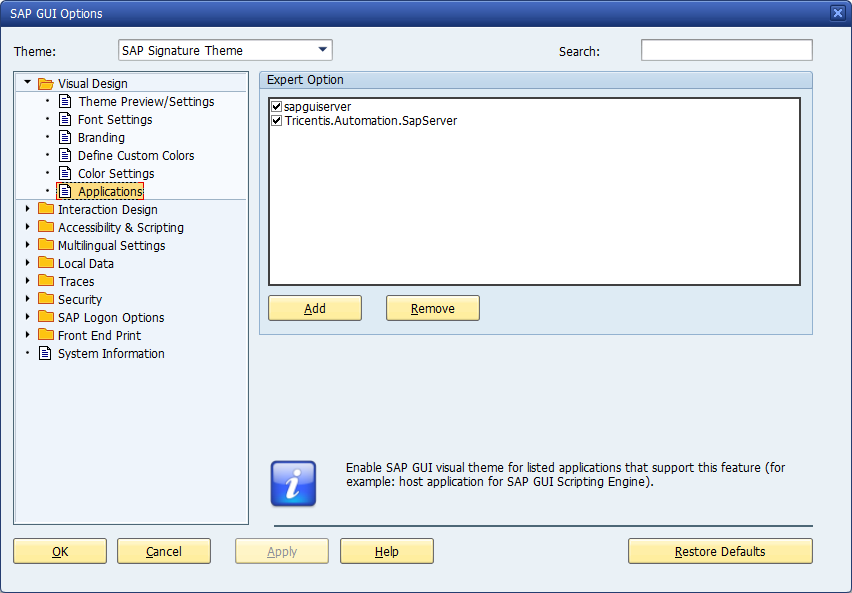Viewport: 852px width, 593px height.
Task: Expand the Interaction Design node
Action: pyautogui.click(x=28, y=209)
